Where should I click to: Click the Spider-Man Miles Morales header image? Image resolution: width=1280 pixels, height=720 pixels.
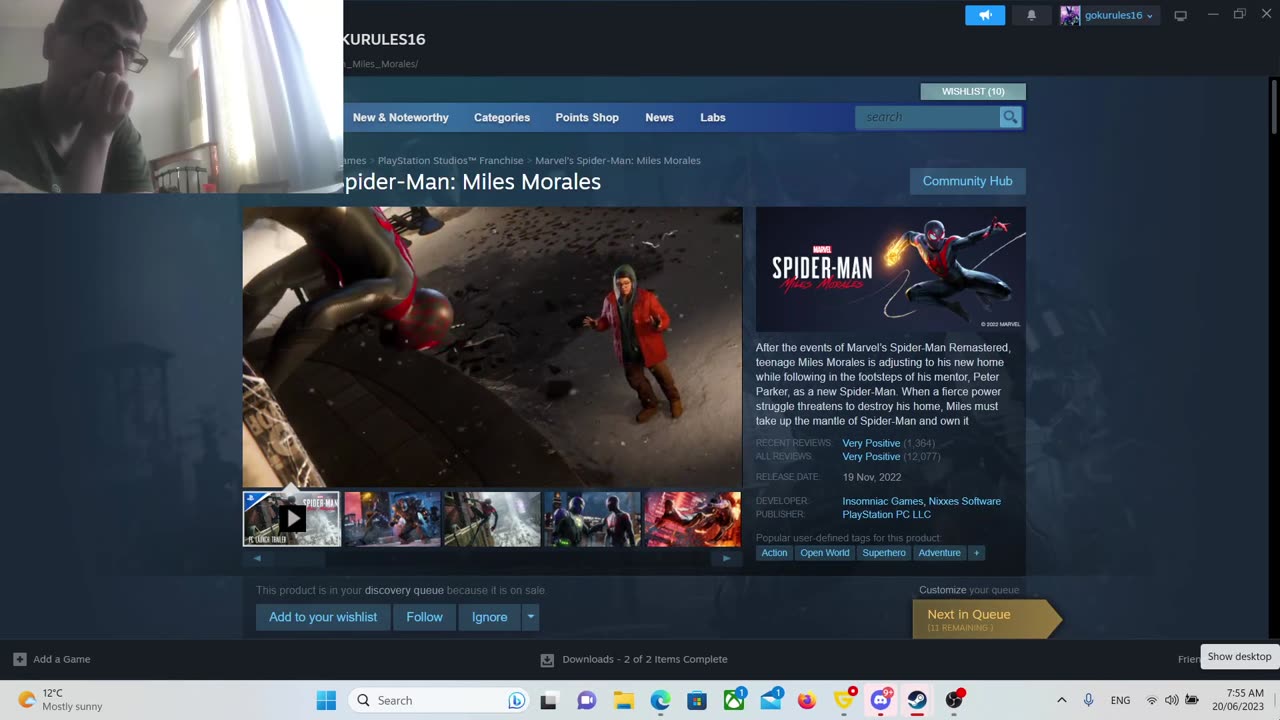[891, 269]
